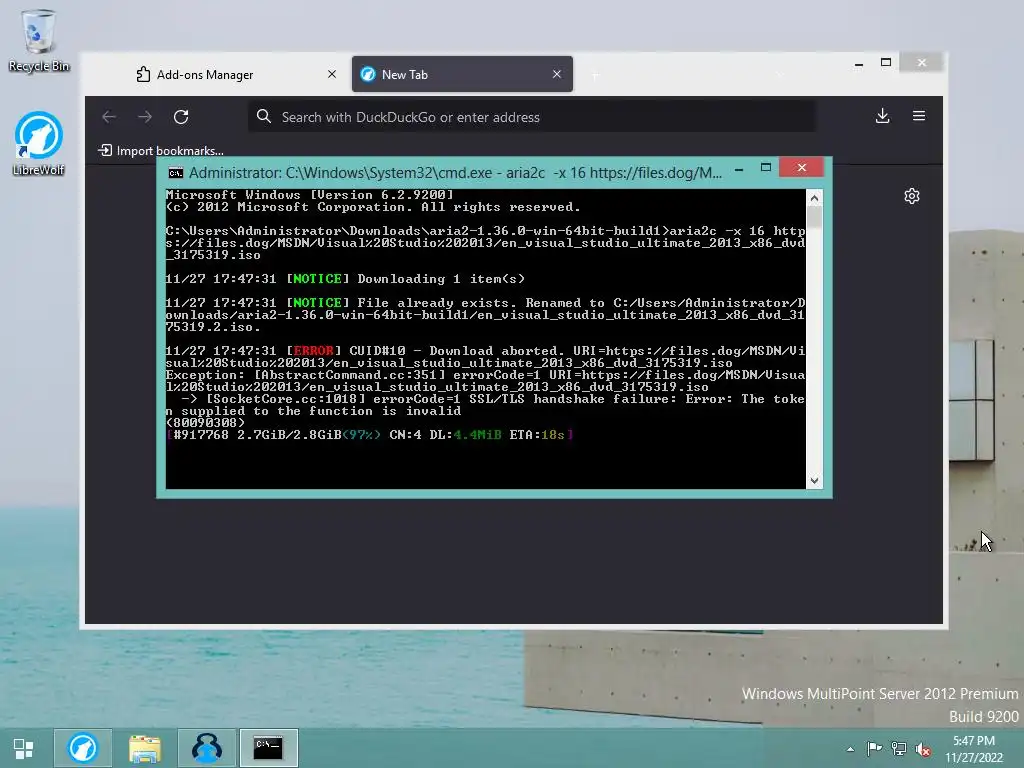Minimize the cmd.exe window

(x=739, y=168)
